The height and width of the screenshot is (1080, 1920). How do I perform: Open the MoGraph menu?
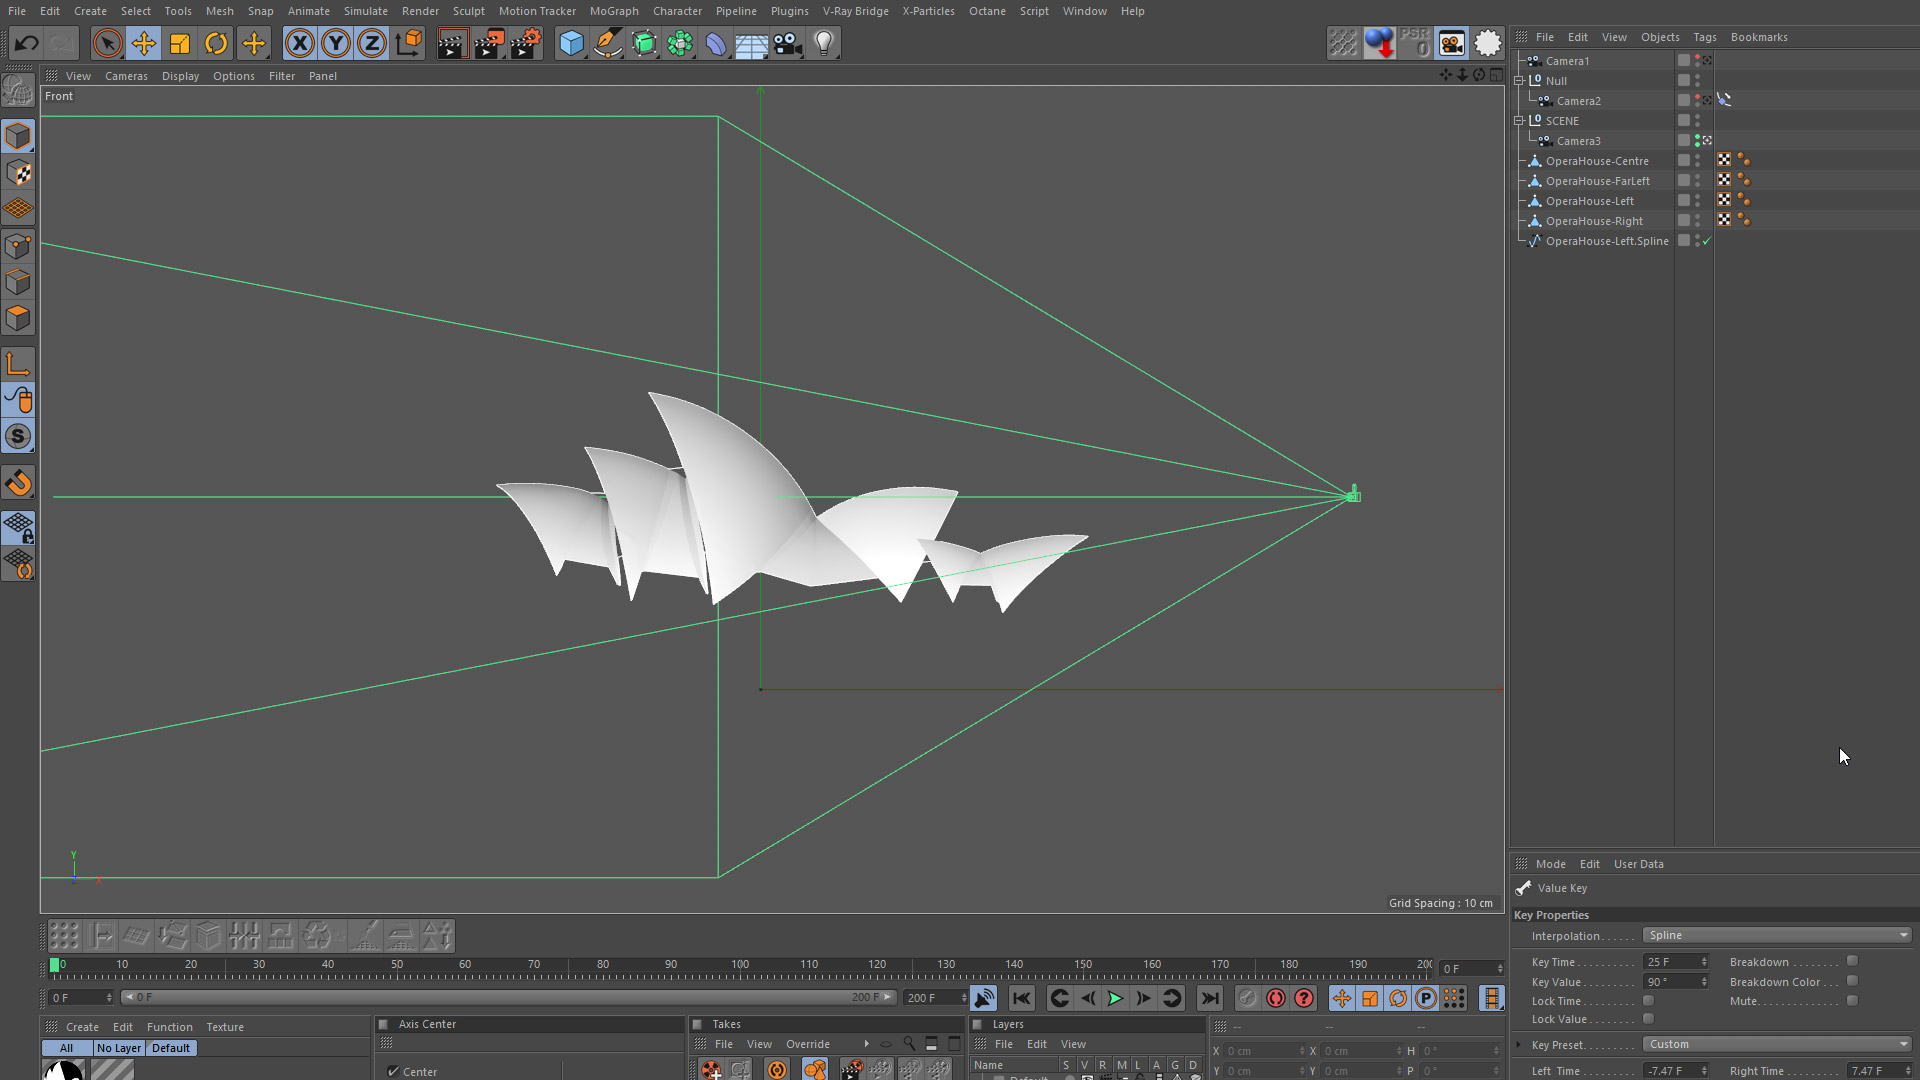613,11
